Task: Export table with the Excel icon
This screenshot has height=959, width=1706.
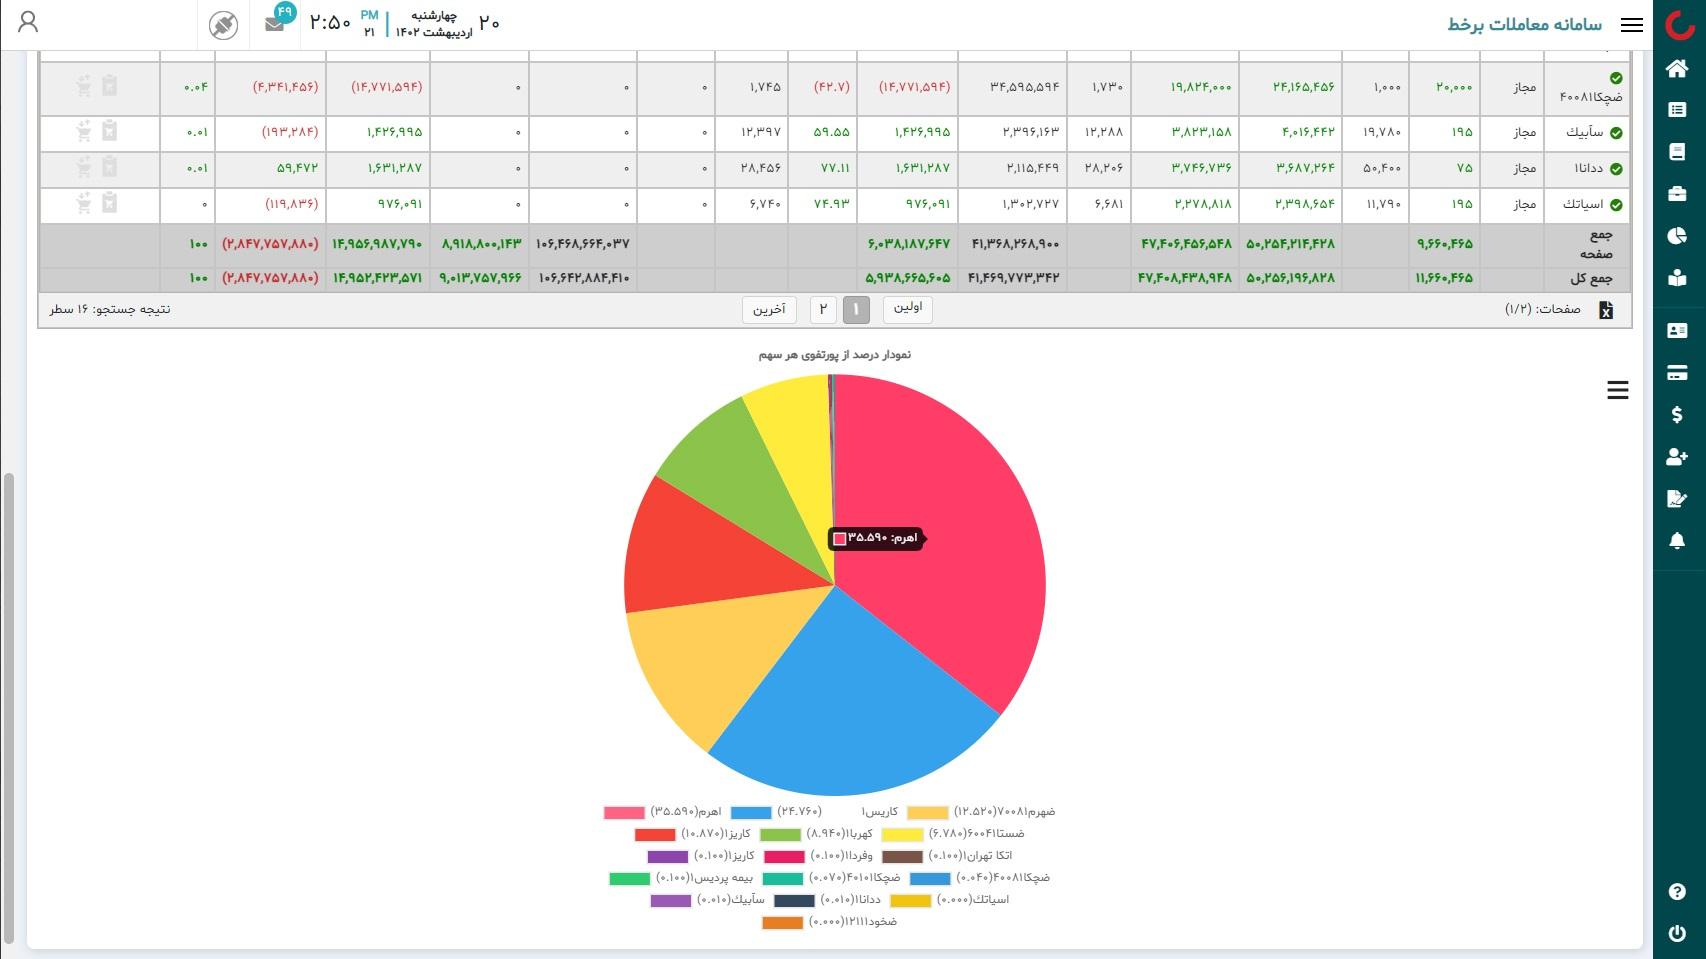Action: pyautogui.click(x=1606, y=310)
